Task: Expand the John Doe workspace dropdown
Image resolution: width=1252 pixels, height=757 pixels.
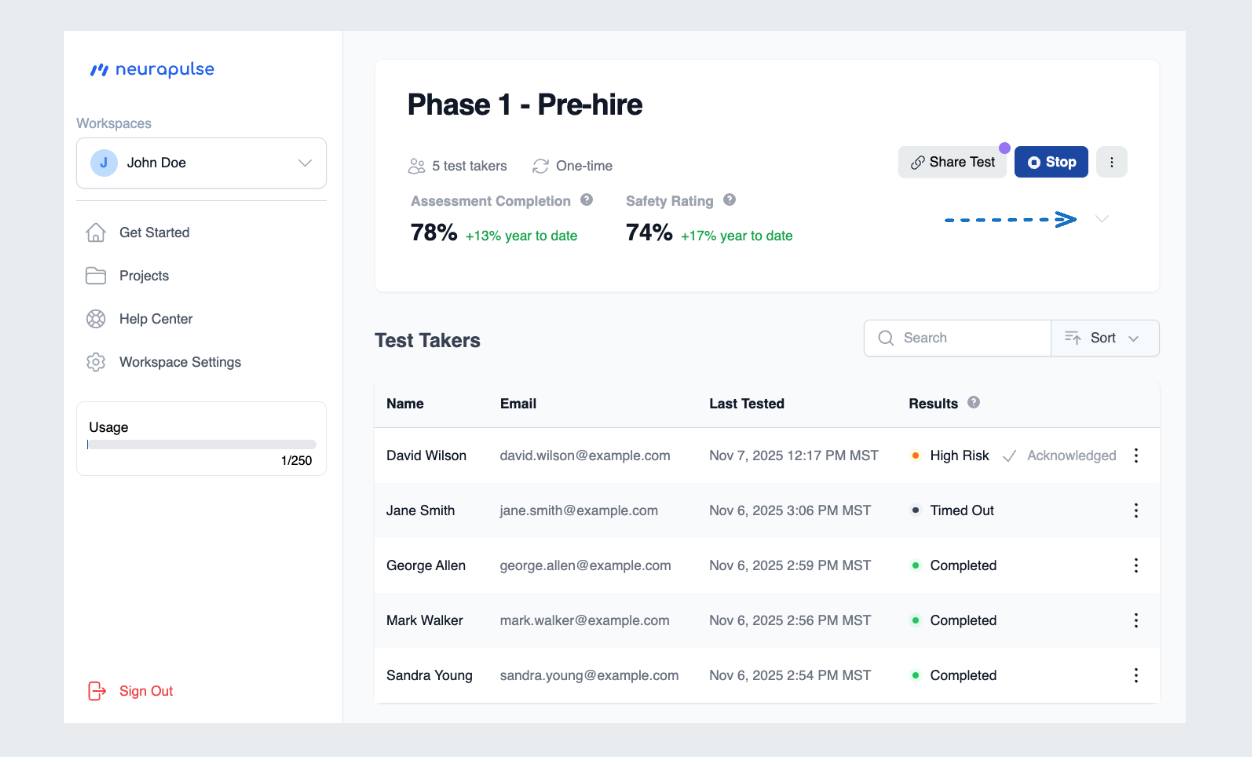Action: [x=305, y=162]
